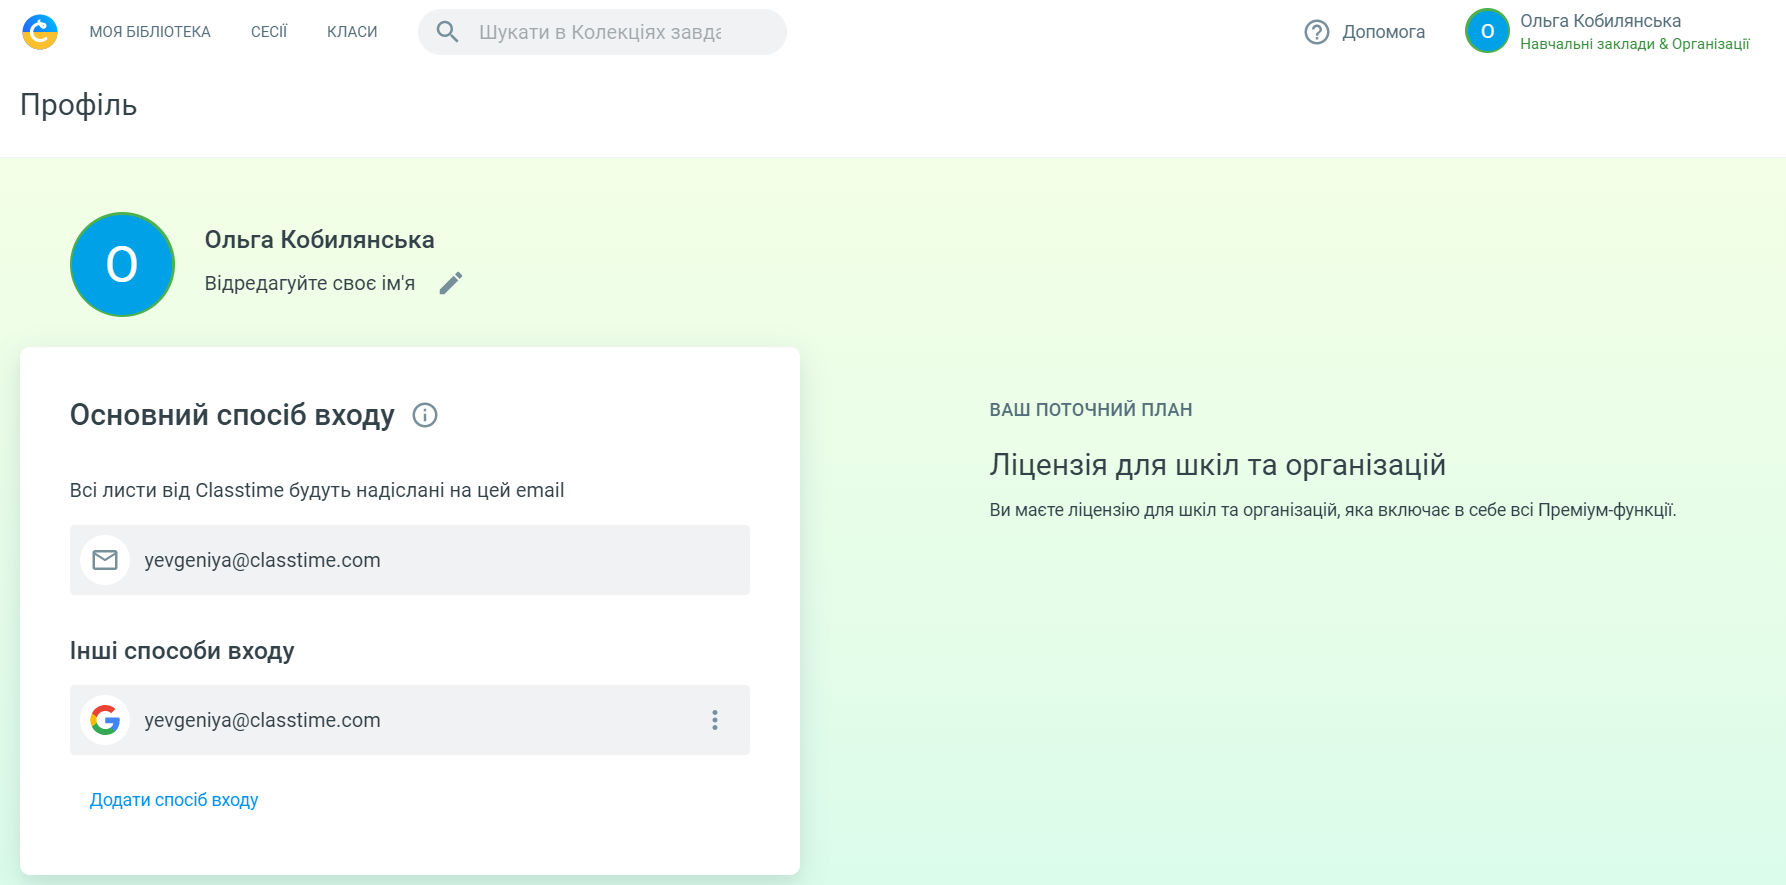Open user menu via Ольга Кобилянська name
Screen dimensions: 1786x885
[x=1600, y=21]
